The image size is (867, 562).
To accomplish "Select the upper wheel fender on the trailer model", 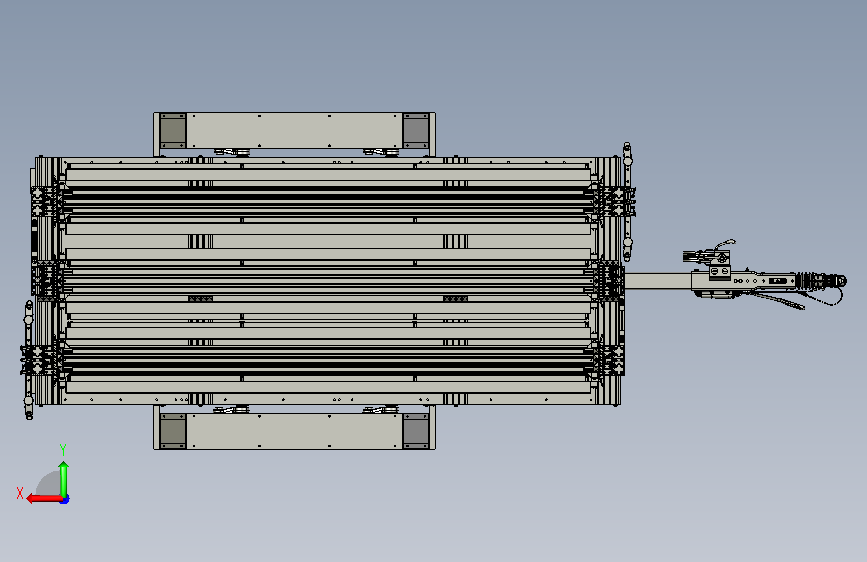I will tap(294, 131).
